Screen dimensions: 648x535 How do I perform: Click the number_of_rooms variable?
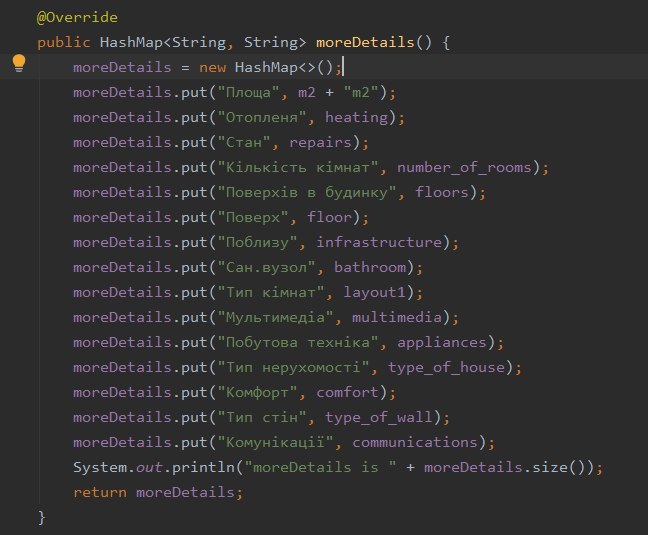click(x=465, y=167)
